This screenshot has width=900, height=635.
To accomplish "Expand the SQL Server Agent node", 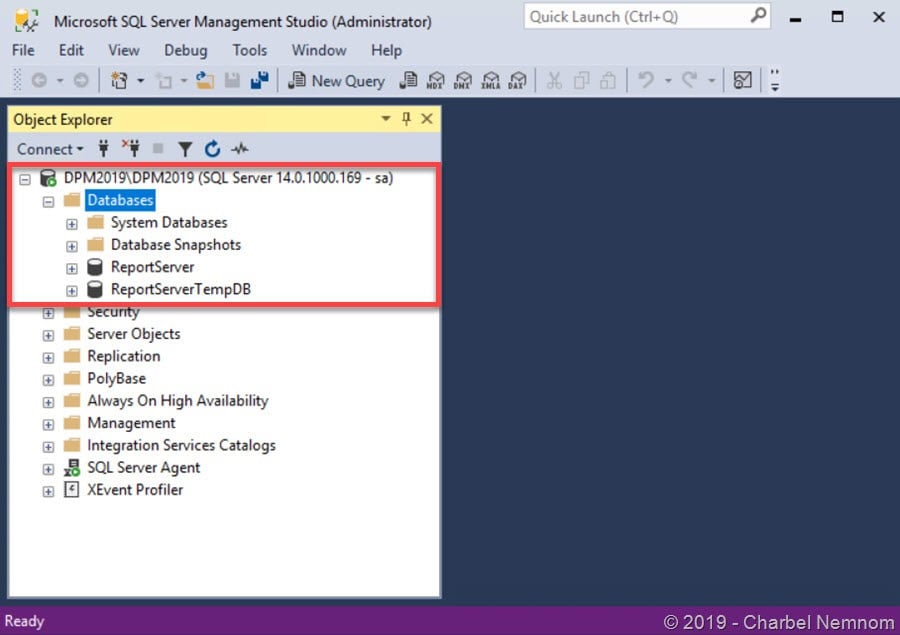I will (48, 469).
